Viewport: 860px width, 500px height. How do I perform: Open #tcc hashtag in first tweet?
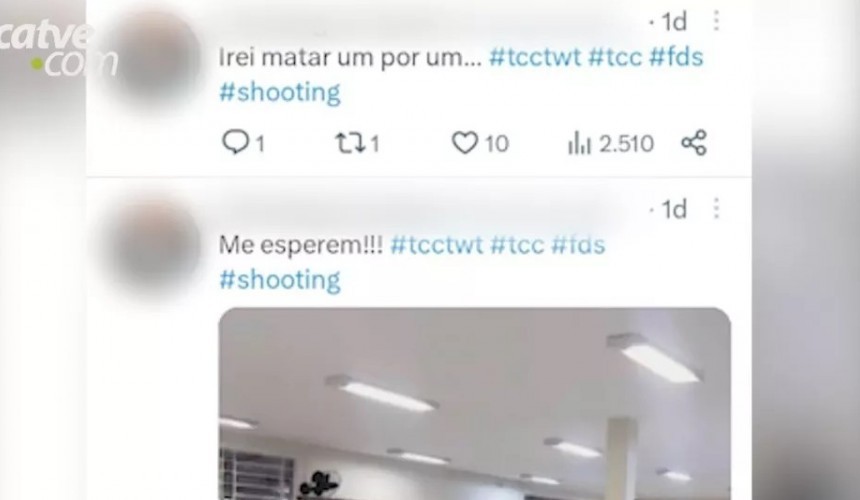pos(615,57)
